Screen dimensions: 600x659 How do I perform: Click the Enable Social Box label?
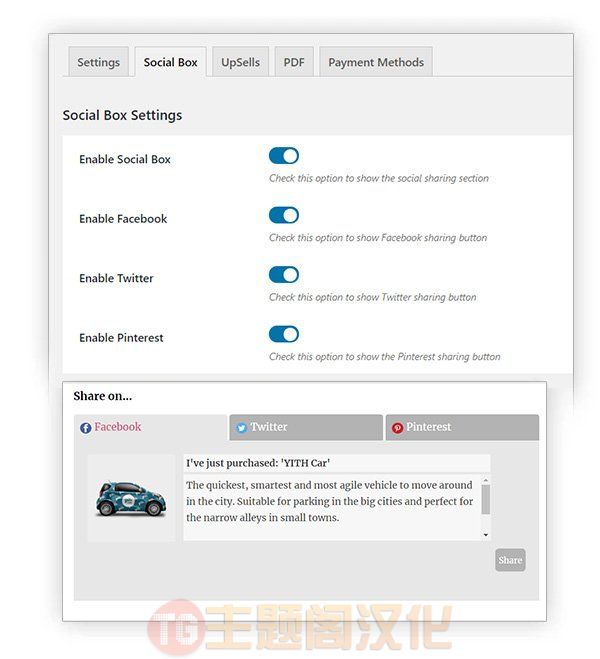[125, 159]
